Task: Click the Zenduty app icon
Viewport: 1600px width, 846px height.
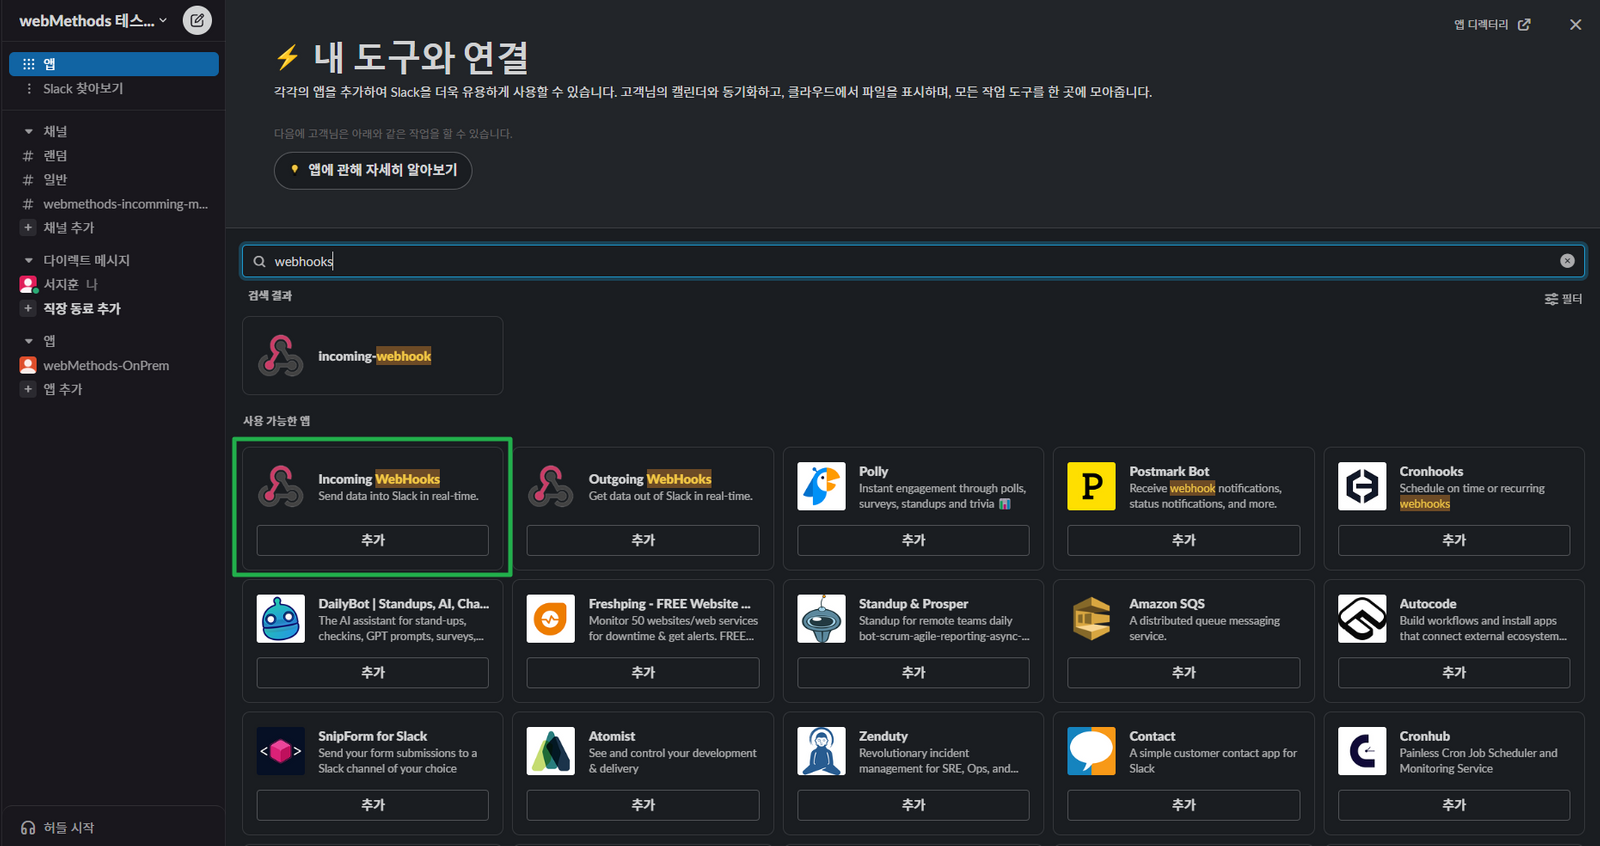Action: pos(821,751)
